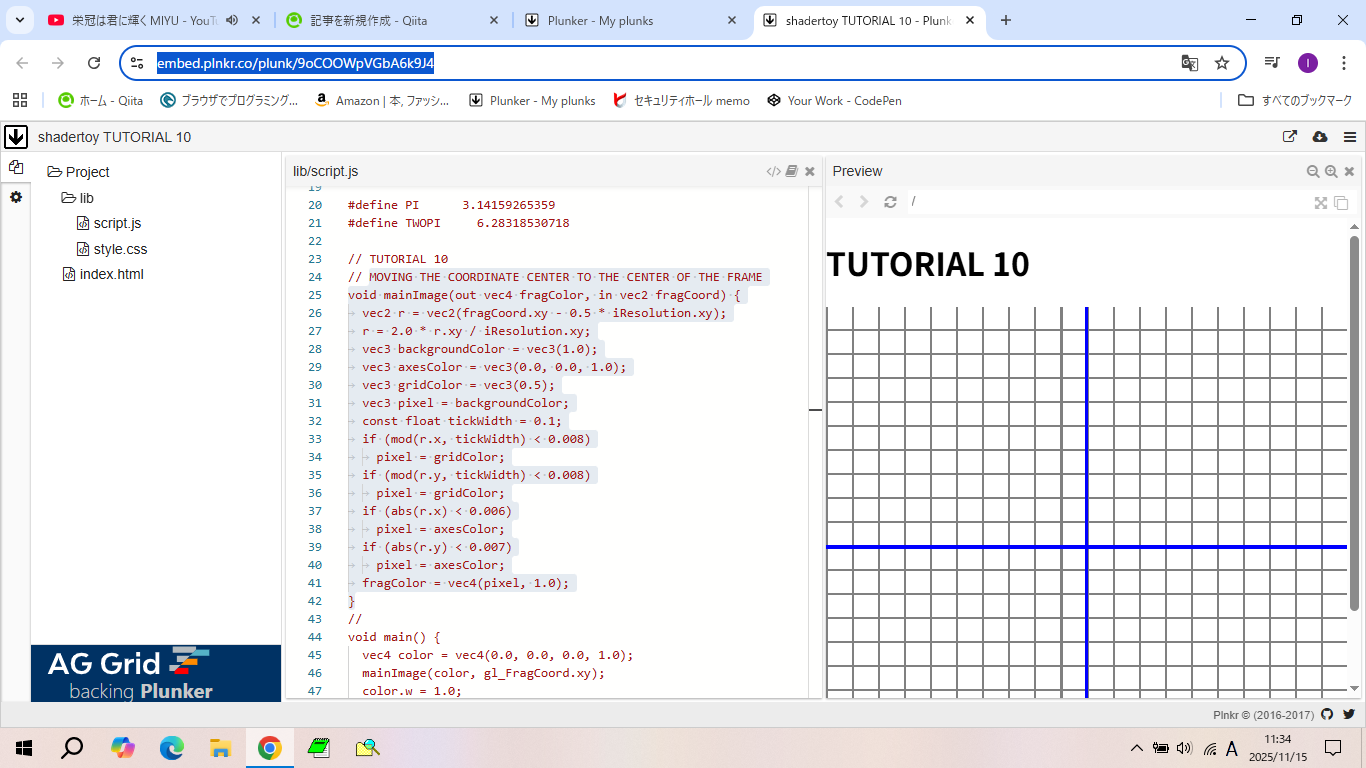The image size is (1366, 768).
Task: Refresh the preview with reload icon
Action: (890, 202)
